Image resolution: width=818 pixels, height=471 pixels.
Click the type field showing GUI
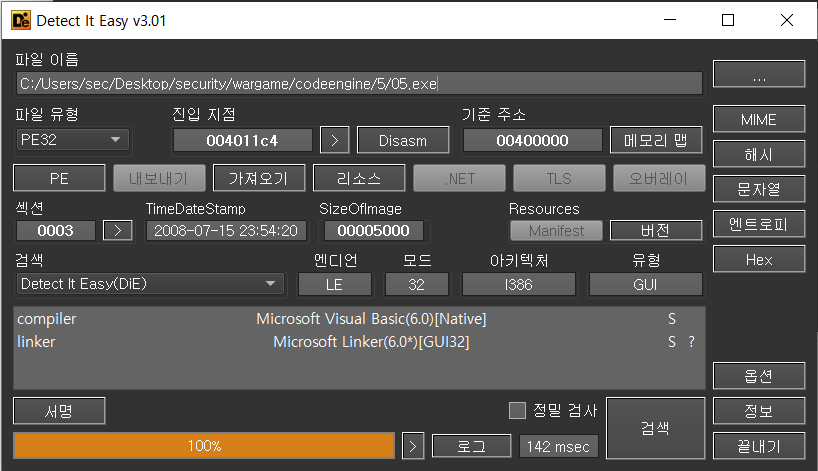(x=645, y=284)
